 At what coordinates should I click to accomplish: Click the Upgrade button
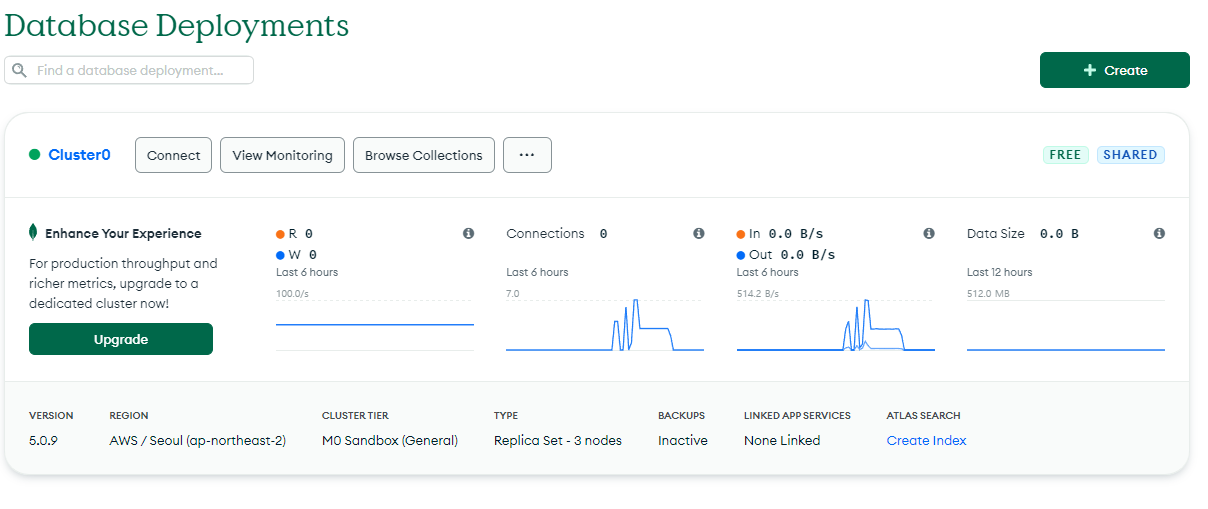(x=121, y=339)
